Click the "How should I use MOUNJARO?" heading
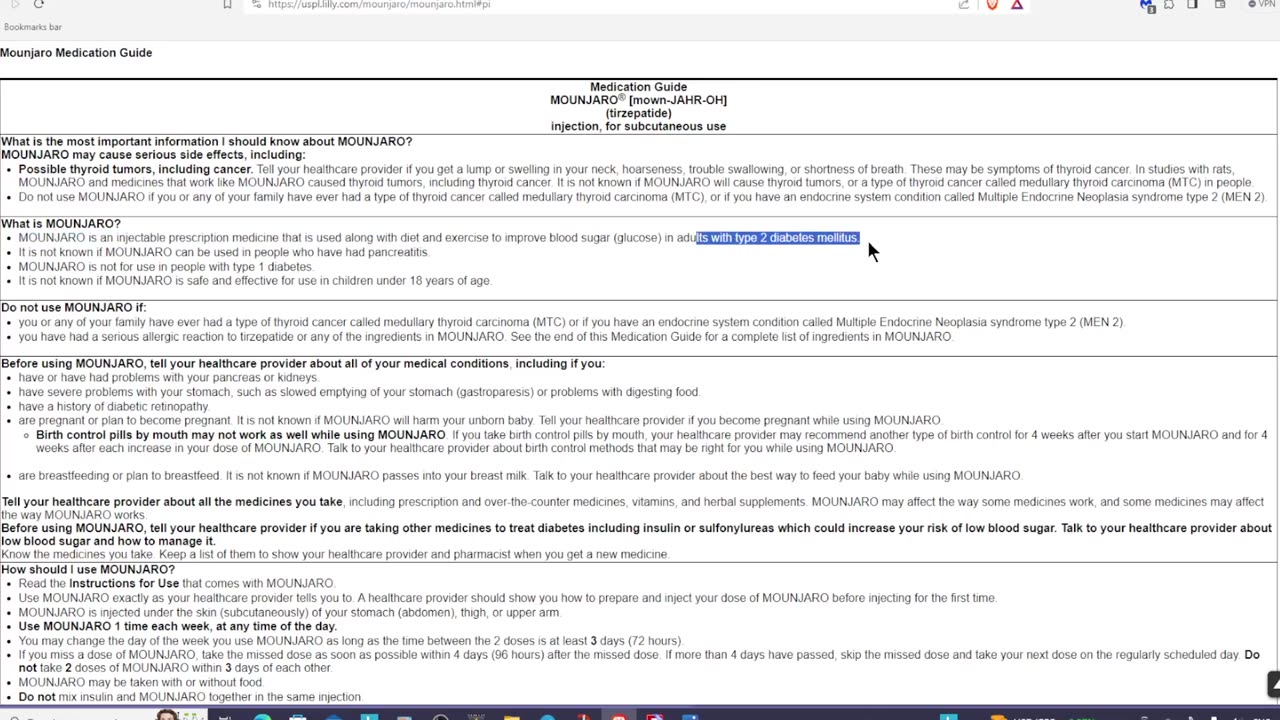Screen dimensions: 1280x720 [x=88, y=570]
